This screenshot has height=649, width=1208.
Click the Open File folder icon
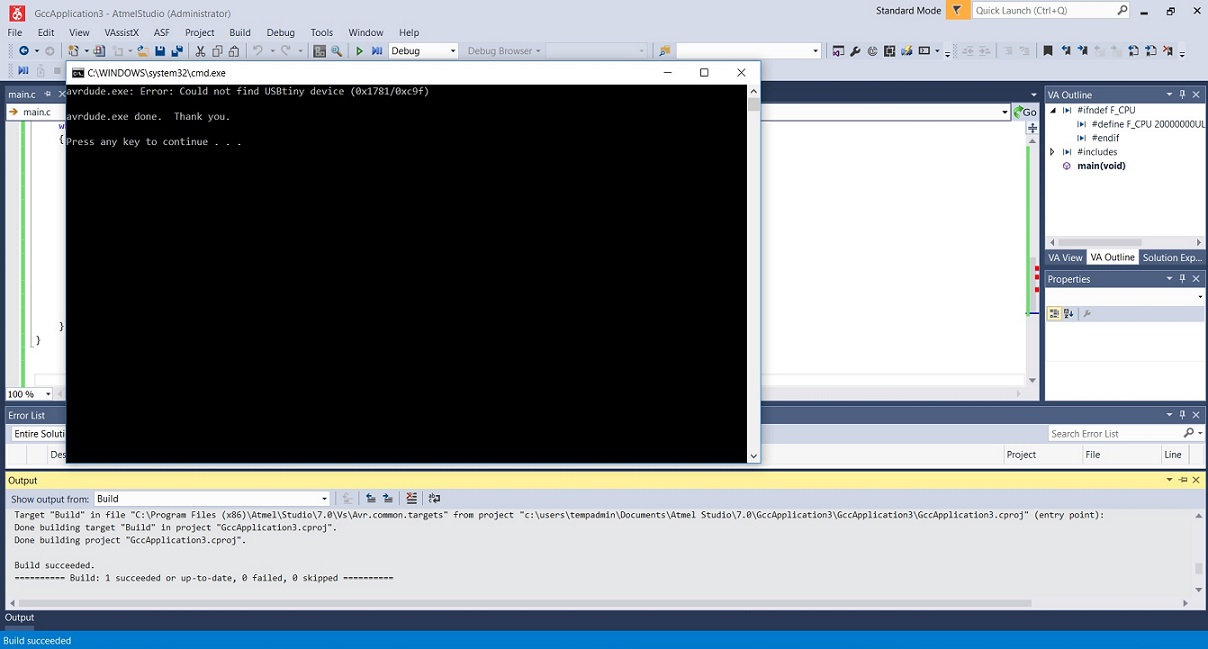pyautogui.click(x=143, y=51)
